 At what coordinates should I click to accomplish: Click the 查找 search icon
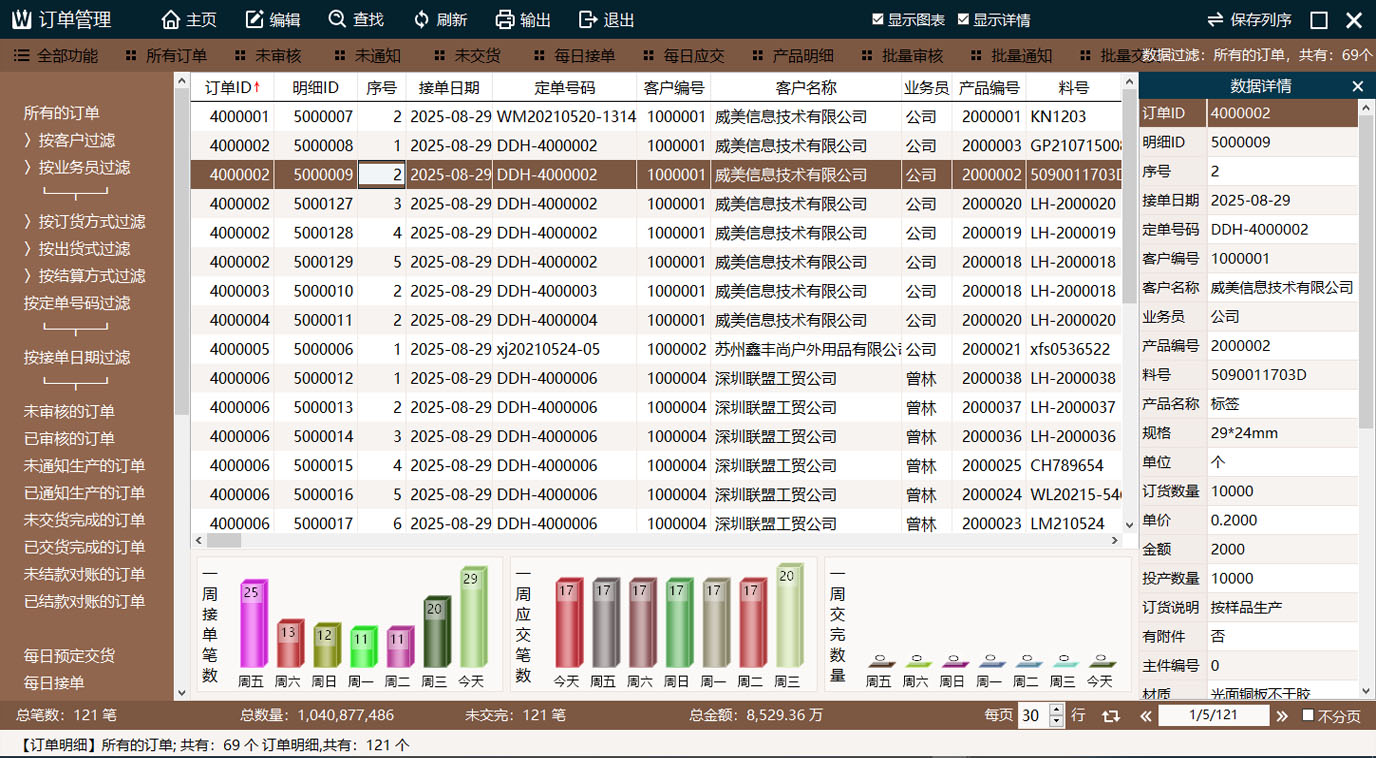(337, 20)
